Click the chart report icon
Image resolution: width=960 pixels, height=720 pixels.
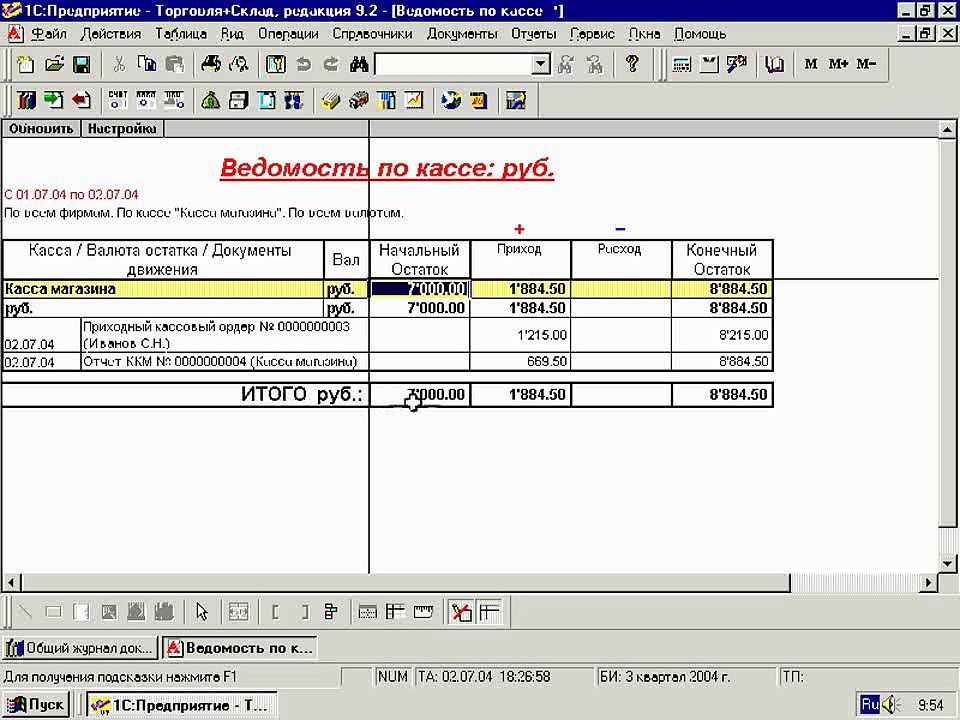(x=414, y=100)
